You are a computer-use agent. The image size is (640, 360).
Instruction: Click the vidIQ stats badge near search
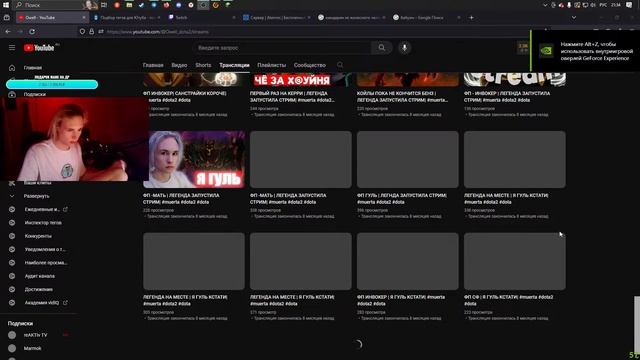pyautogui.click(x=523, y=48)
